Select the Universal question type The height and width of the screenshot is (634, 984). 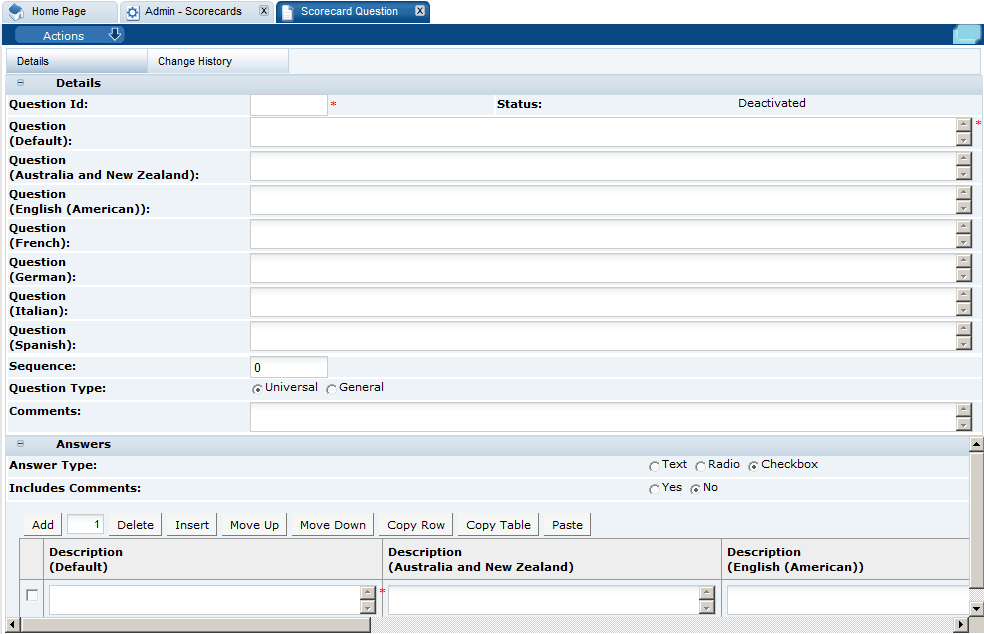(x=257, y=388)
